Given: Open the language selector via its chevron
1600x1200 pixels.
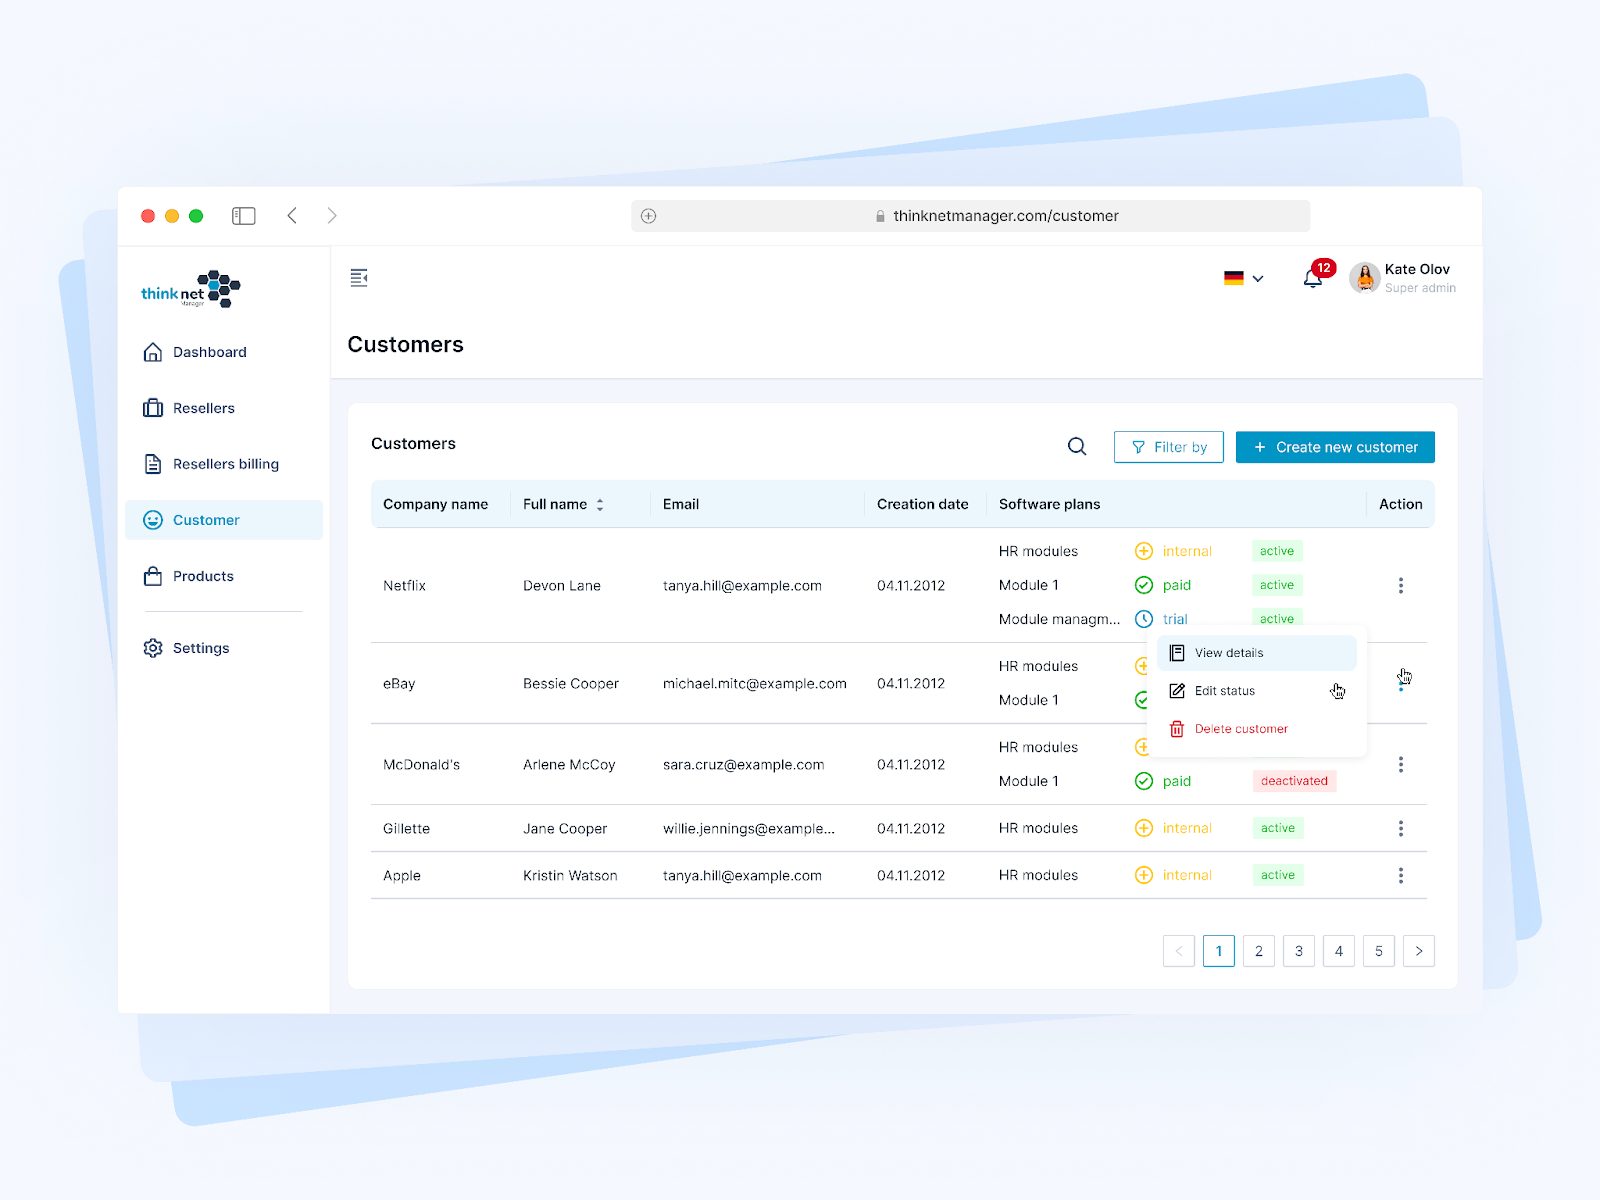Looking at the screenshot, I should pos(1258,278).
